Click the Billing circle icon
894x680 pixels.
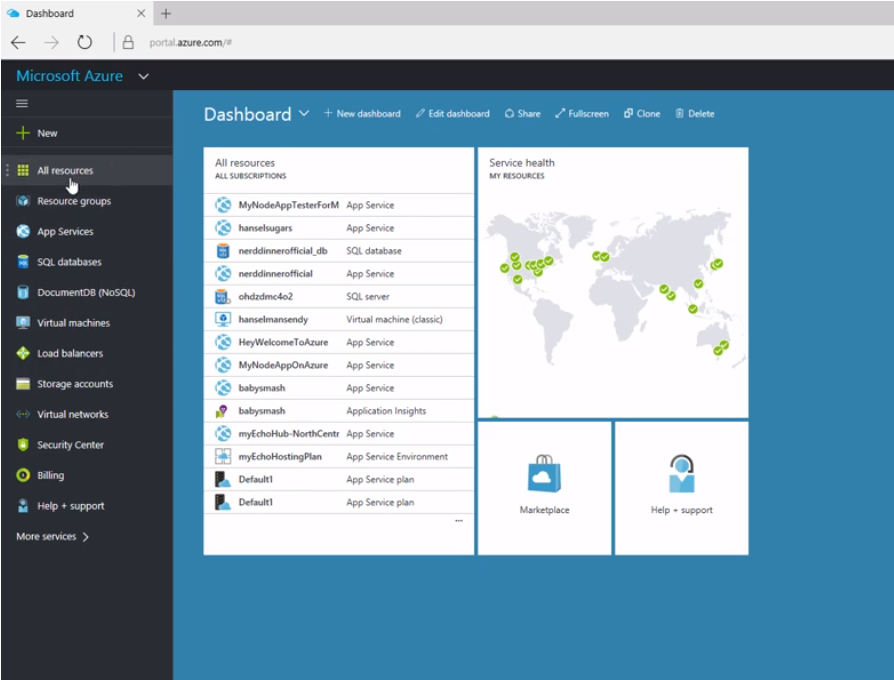tap(23, 475)
